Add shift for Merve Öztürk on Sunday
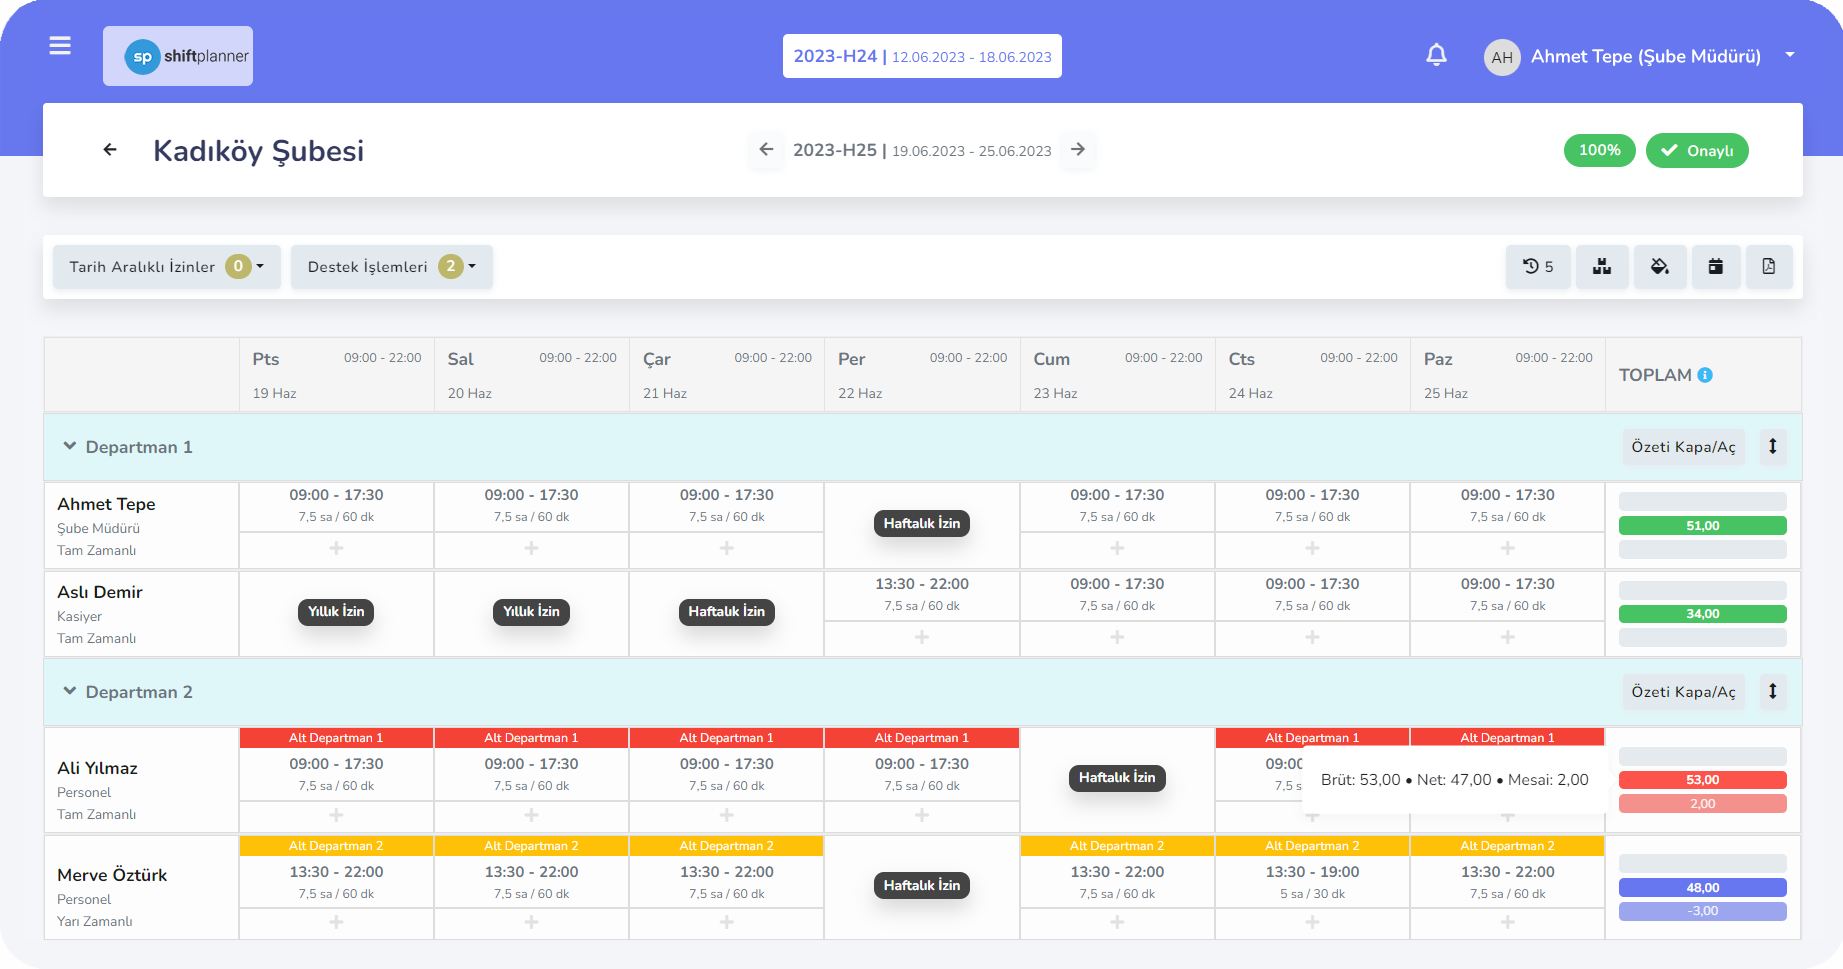This screenshot has width=1843, height=969. coord(1508,923)
